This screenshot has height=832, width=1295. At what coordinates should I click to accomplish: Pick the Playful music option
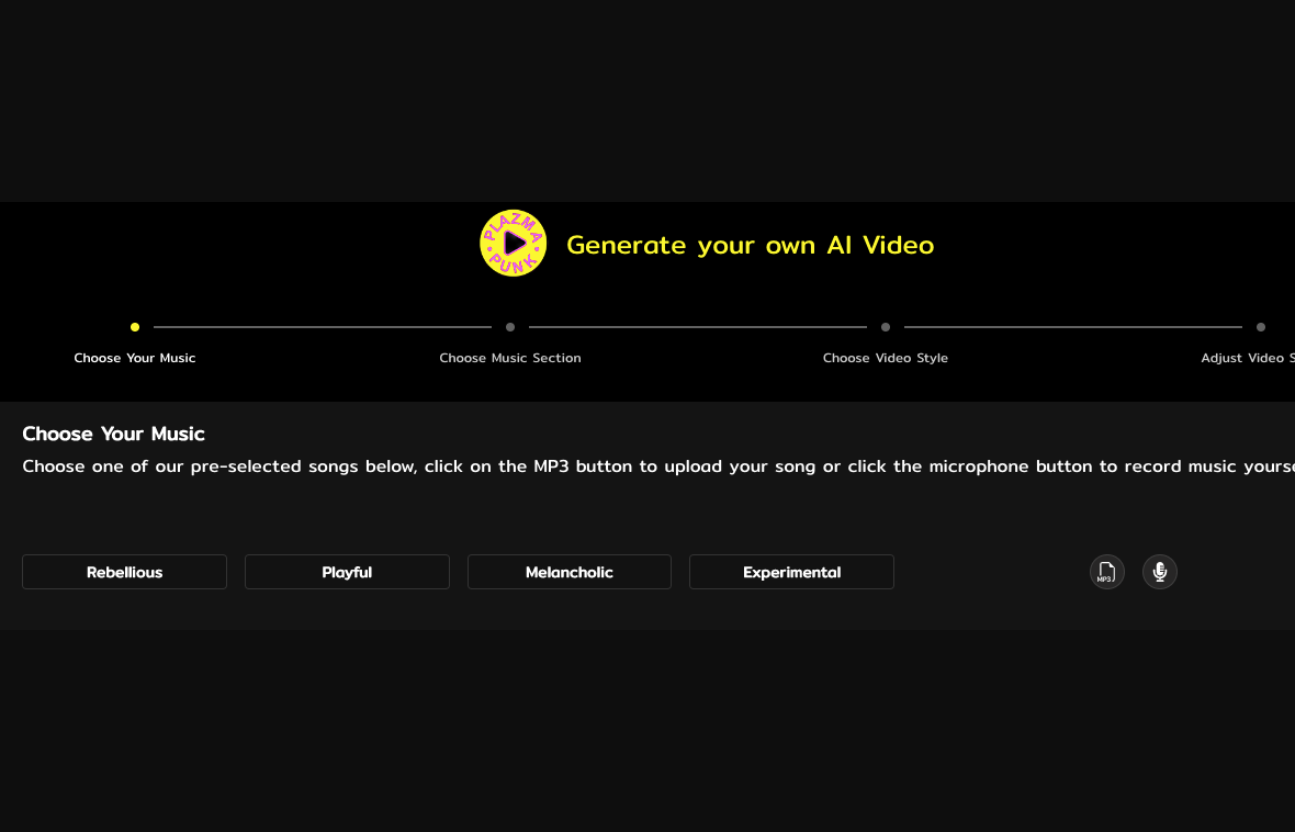347,572
